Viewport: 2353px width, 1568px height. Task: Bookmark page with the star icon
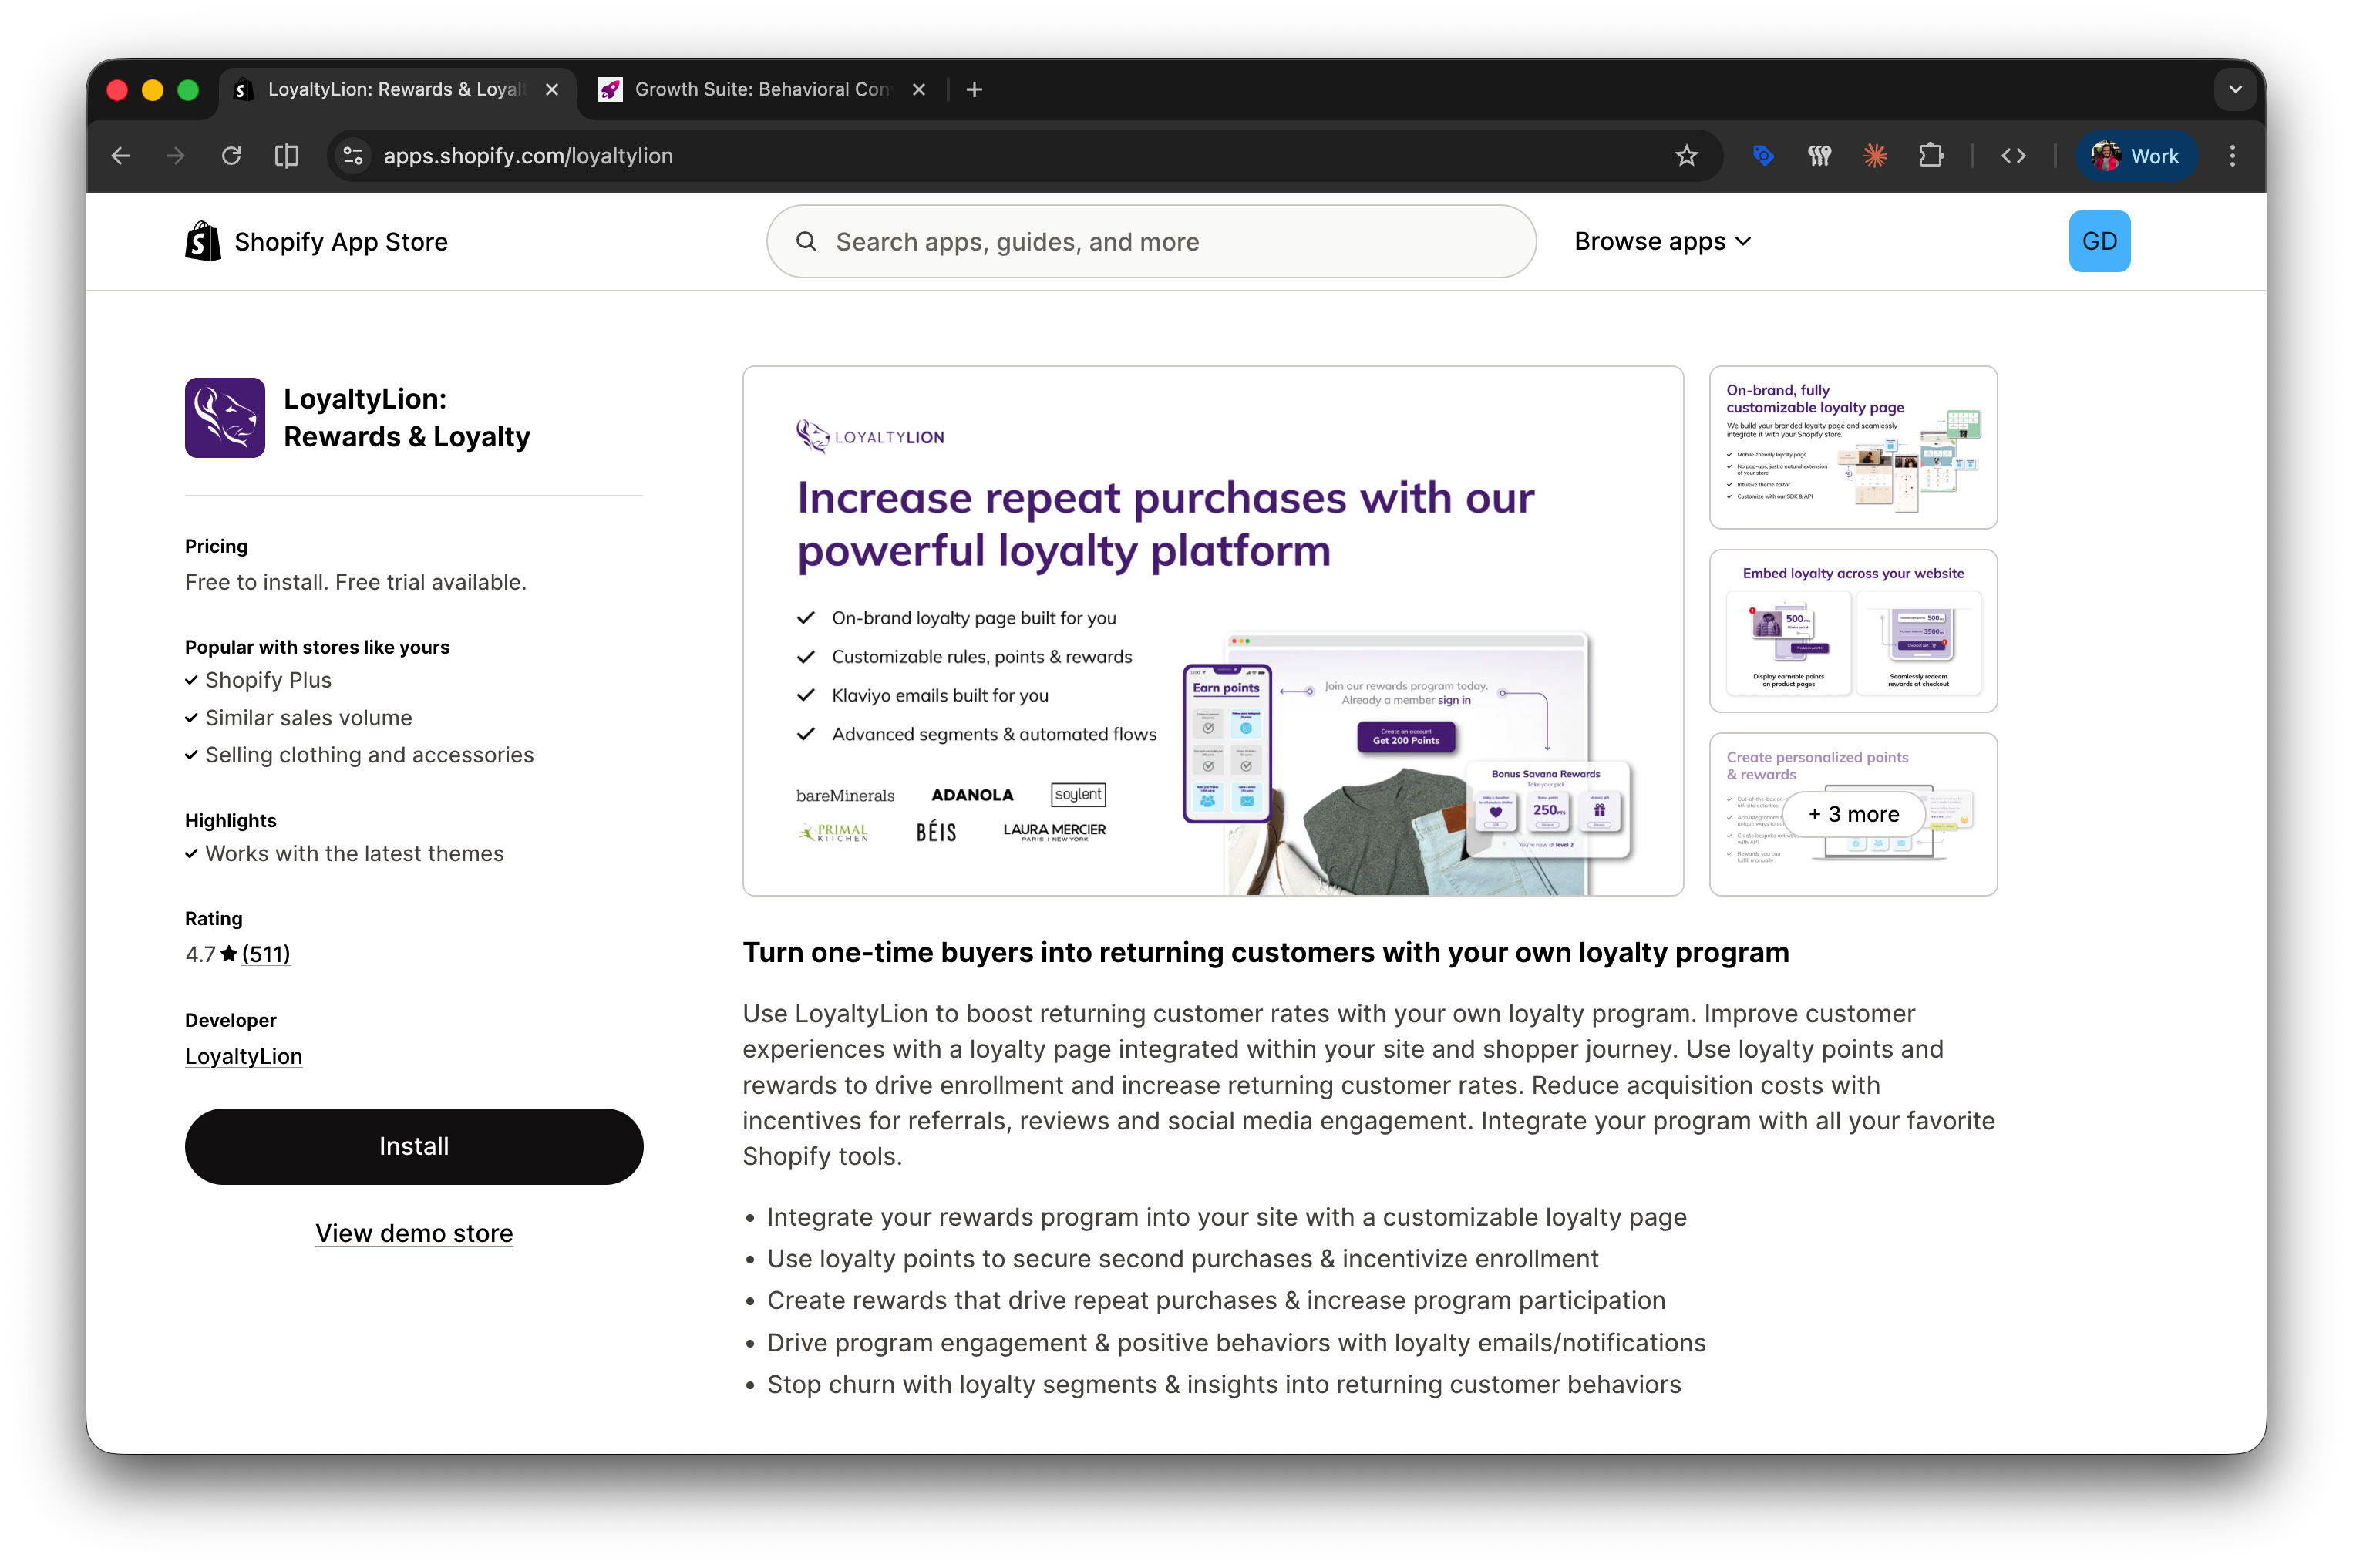1686,156
